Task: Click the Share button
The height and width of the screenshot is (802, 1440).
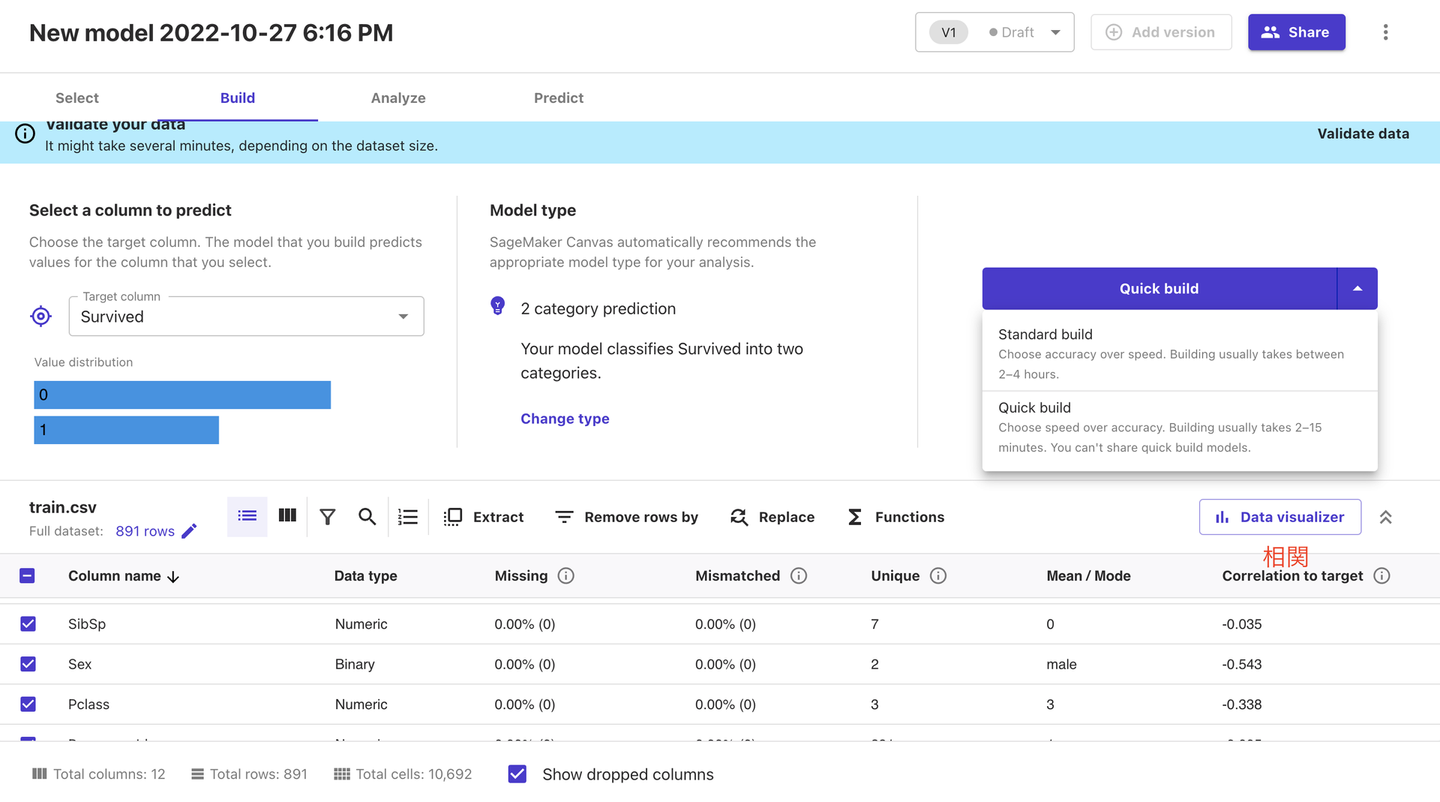Action: [1295, 32]
